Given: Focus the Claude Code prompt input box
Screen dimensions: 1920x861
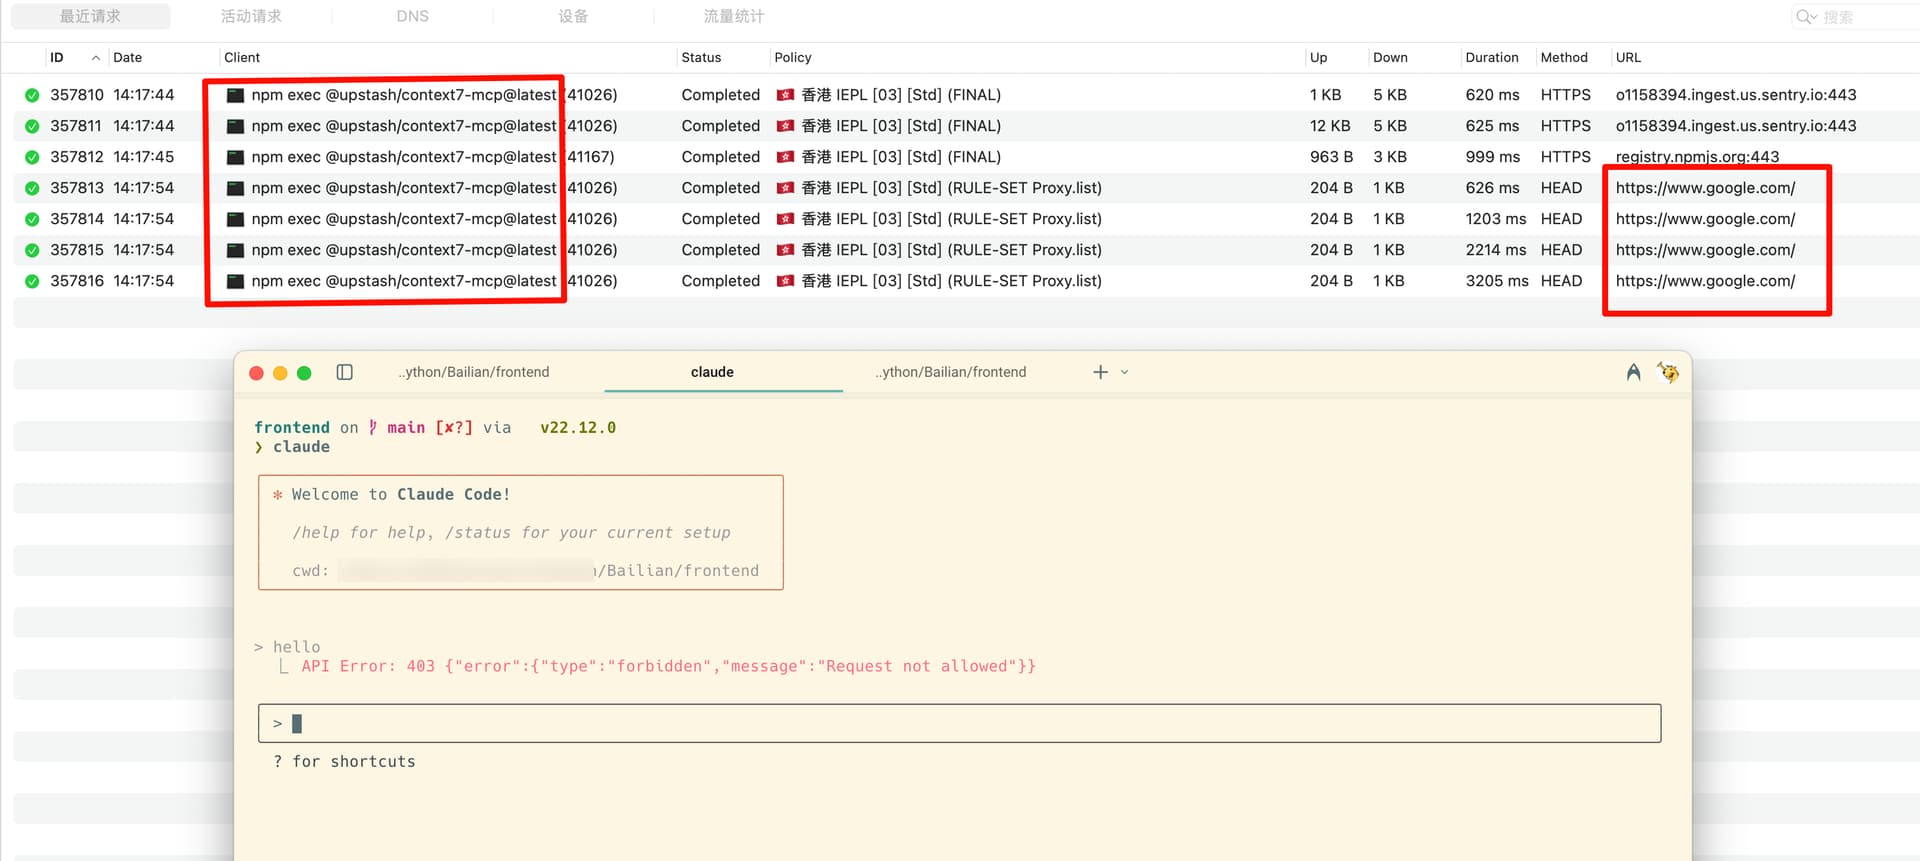Looking at the screenshot, I should [x=959, y=723].
